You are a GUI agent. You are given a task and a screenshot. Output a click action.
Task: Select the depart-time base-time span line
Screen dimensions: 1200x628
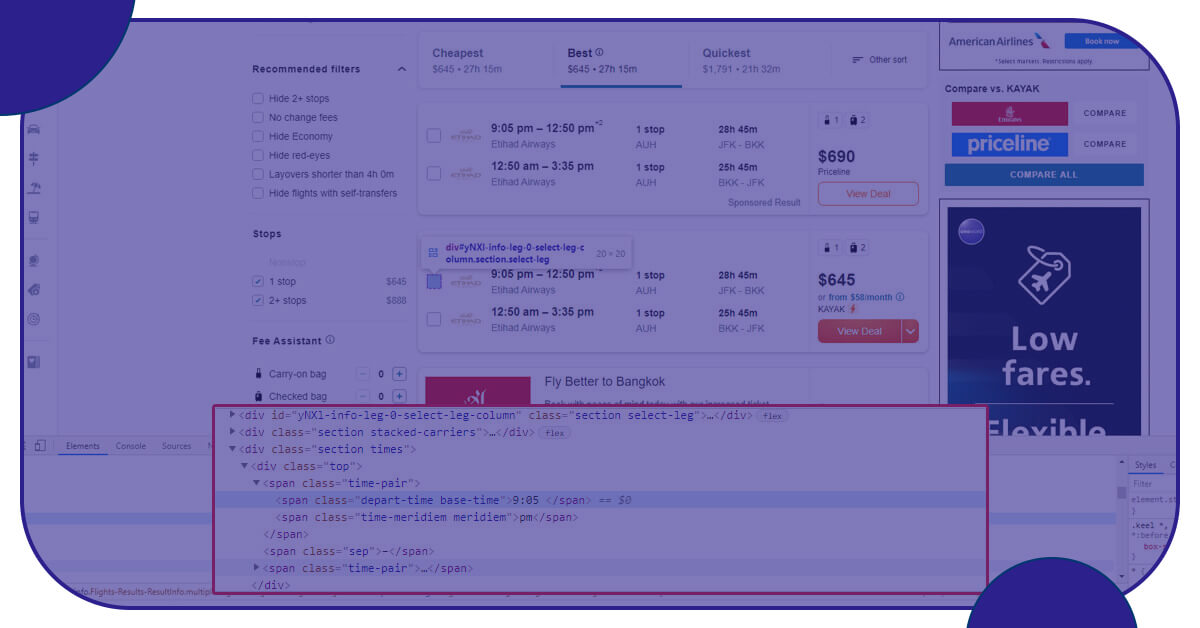(x=600, y=500)
